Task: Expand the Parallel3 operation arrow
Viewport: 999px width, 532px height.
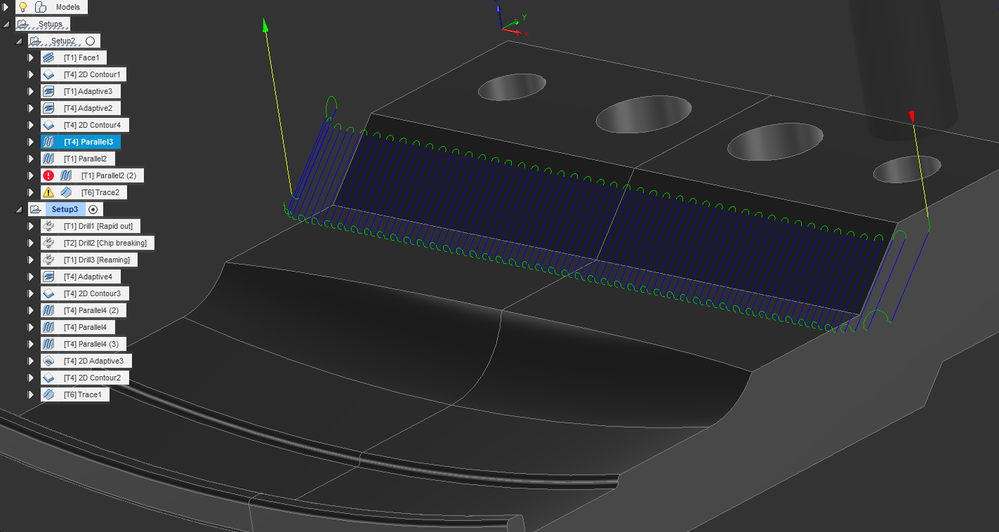Action: coord(31,141)
